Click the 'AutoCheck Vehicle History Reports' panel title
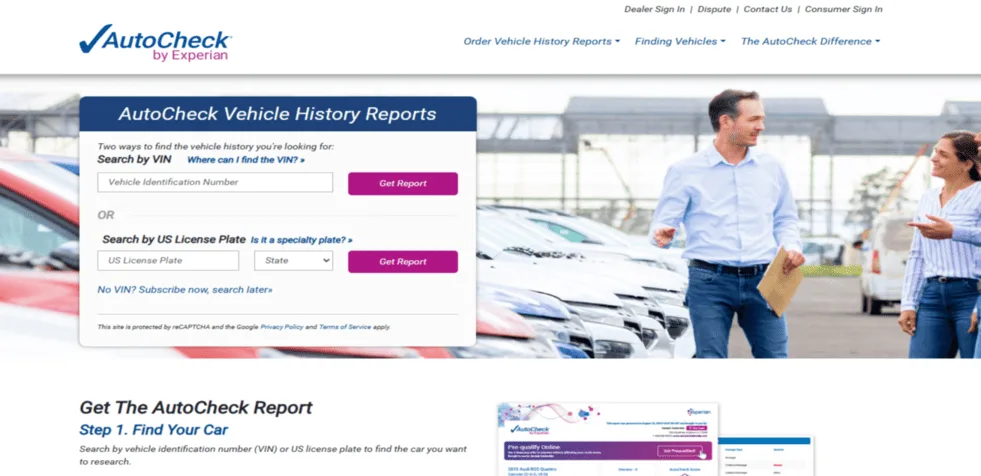Viewport: 981px width, 476px height. (x=278, y=114)
